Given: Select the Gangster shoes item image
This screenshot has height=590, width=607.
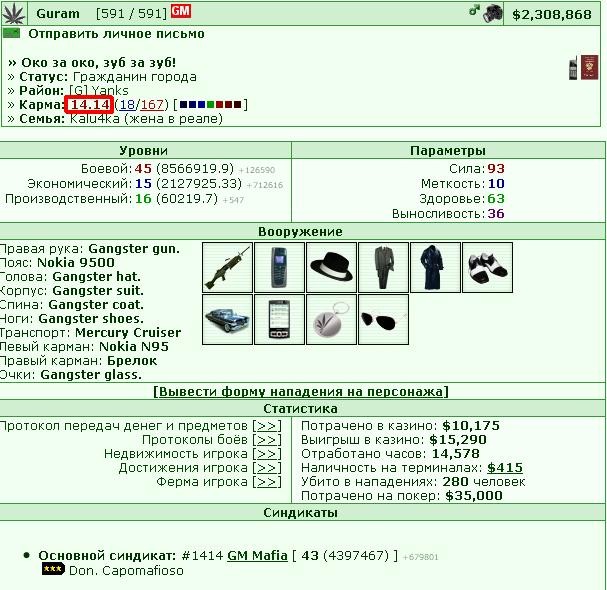Looking at the screenshot, I should pos(487,268).
